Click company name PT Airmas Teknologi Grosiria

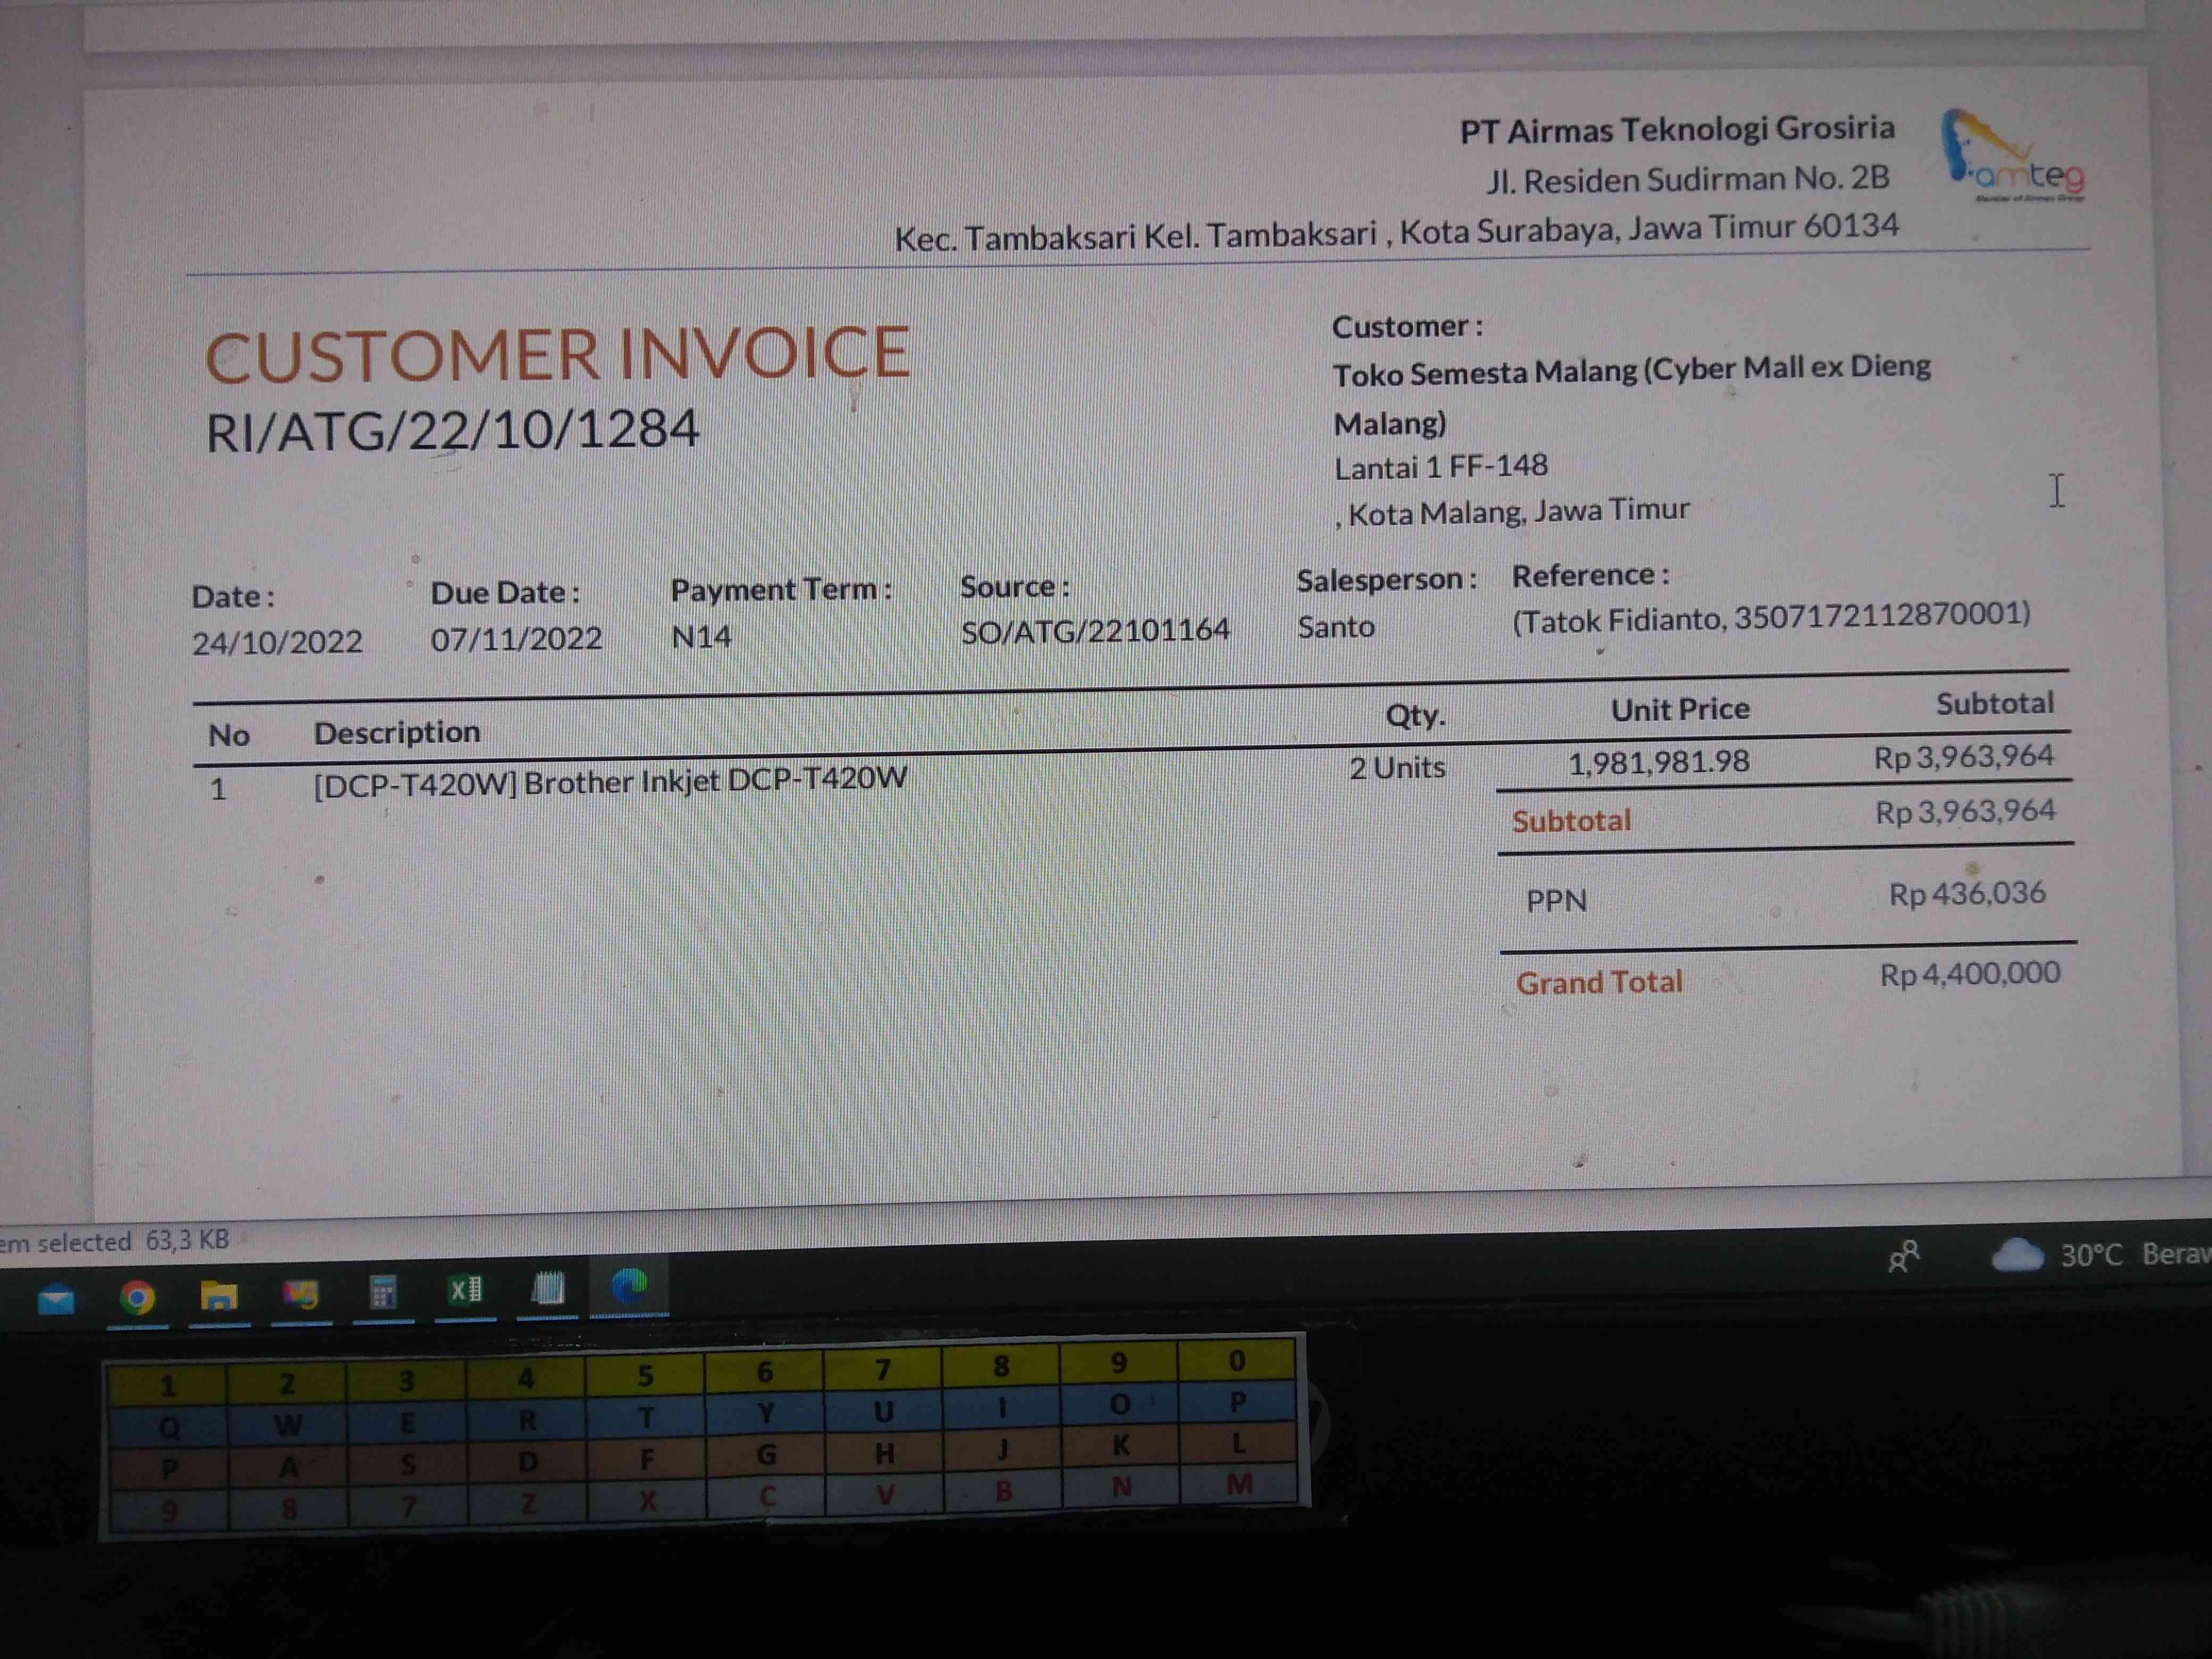click(1677, 130)
